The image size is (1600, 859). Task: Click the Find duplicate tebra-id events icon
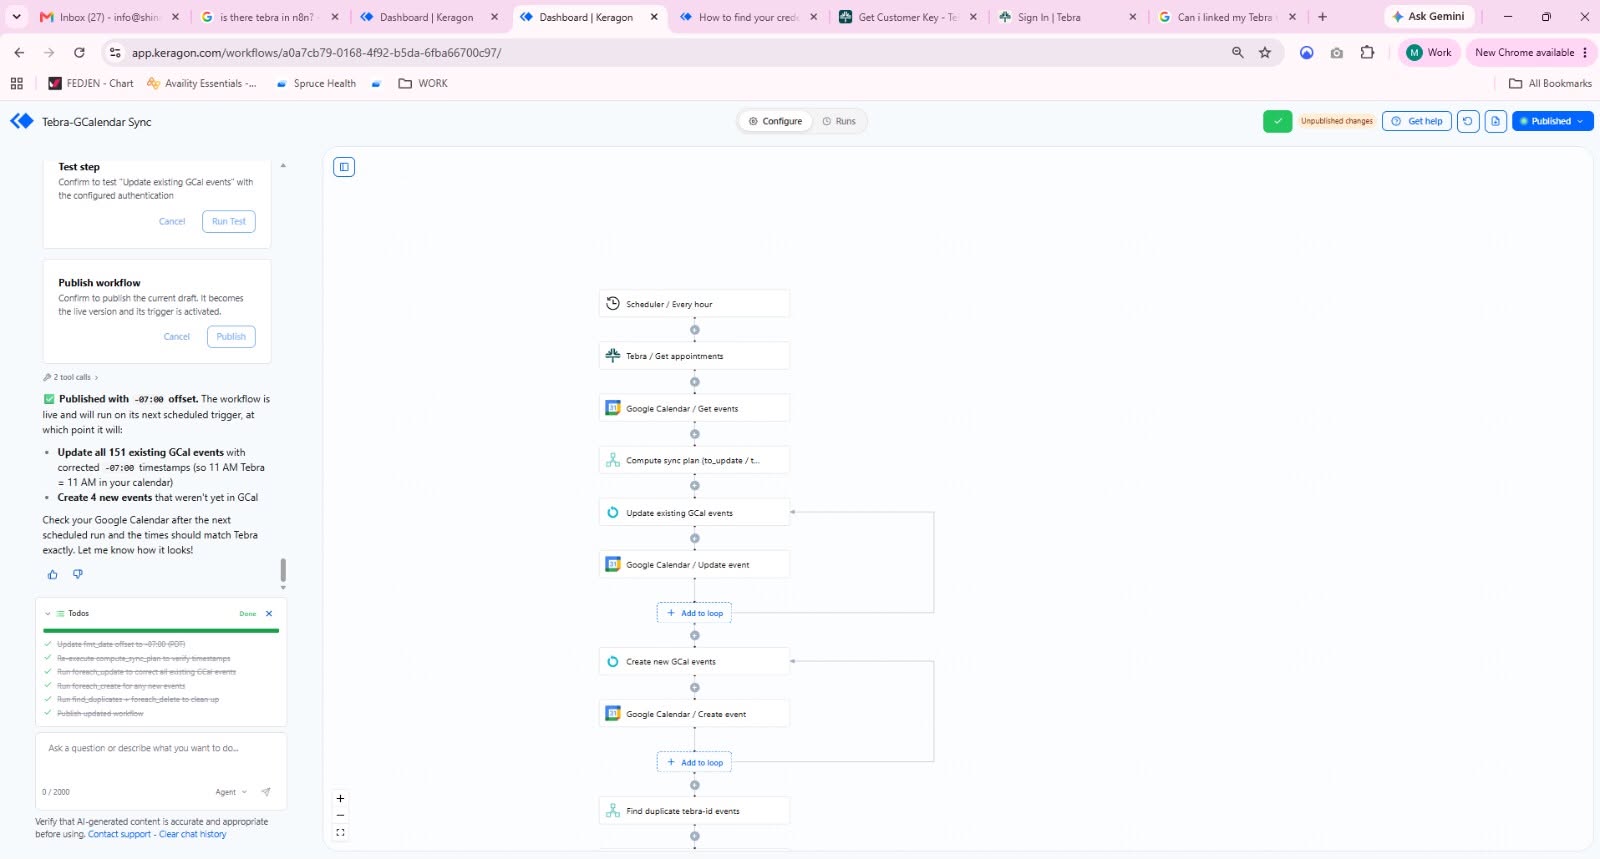613,811
